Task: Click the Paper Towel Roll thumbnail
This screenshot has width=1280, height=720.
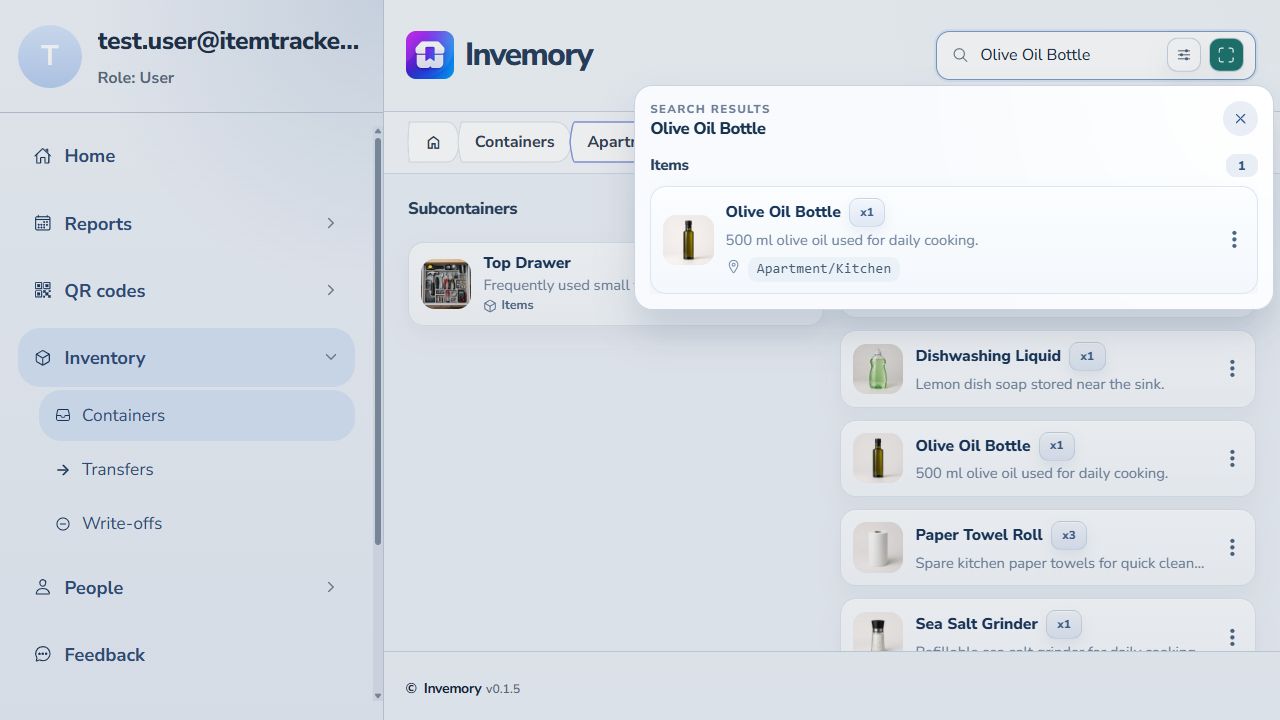Action: point(878,547)
